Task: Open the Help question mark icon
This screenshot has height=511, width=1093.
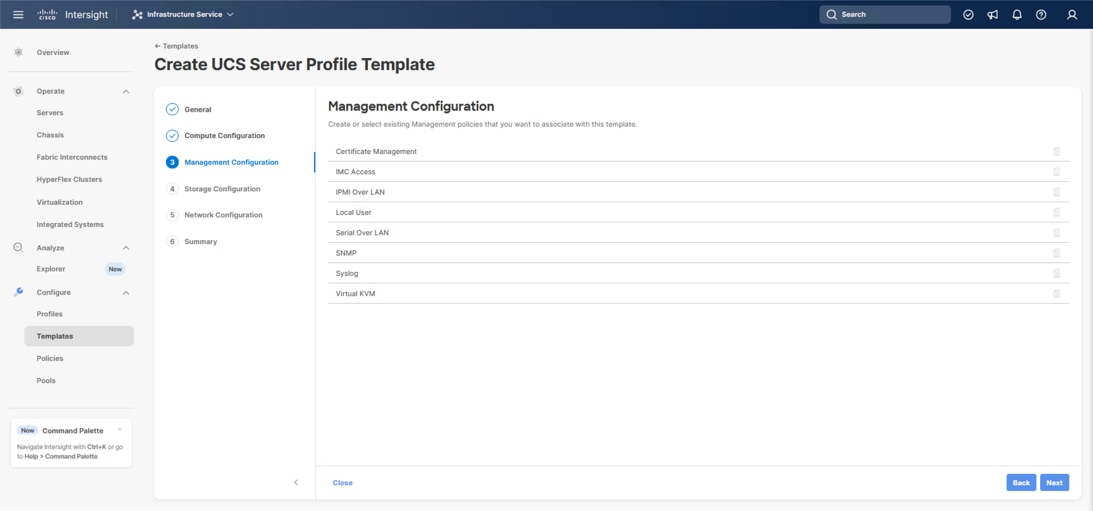Action: pos(1041,15)
